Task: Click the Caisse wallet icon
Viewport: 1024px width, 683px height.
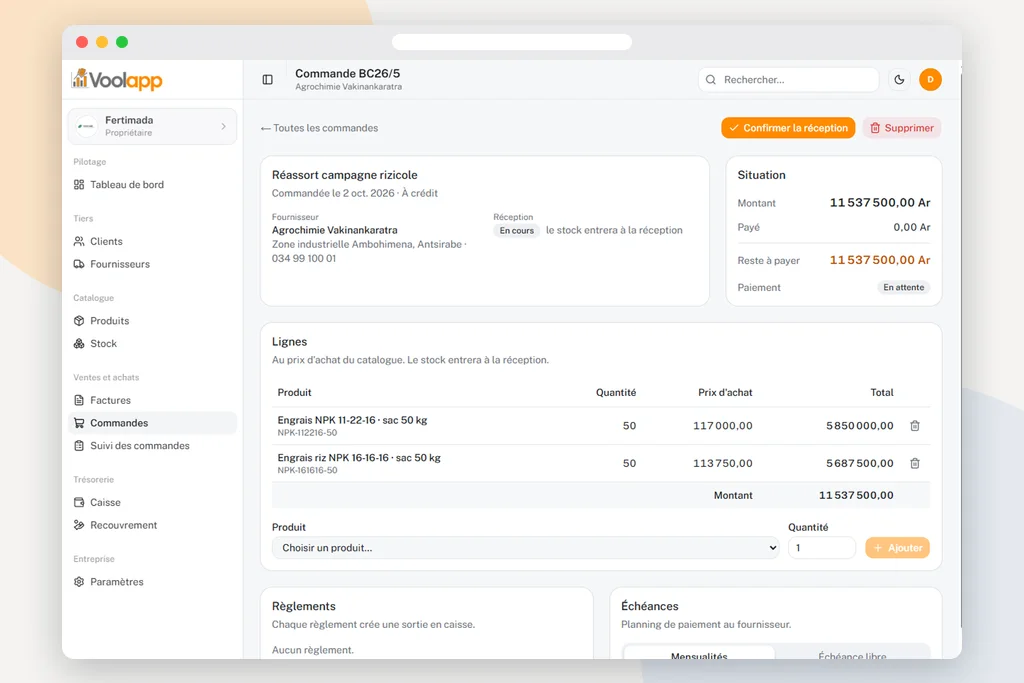Action: (79, 503)
